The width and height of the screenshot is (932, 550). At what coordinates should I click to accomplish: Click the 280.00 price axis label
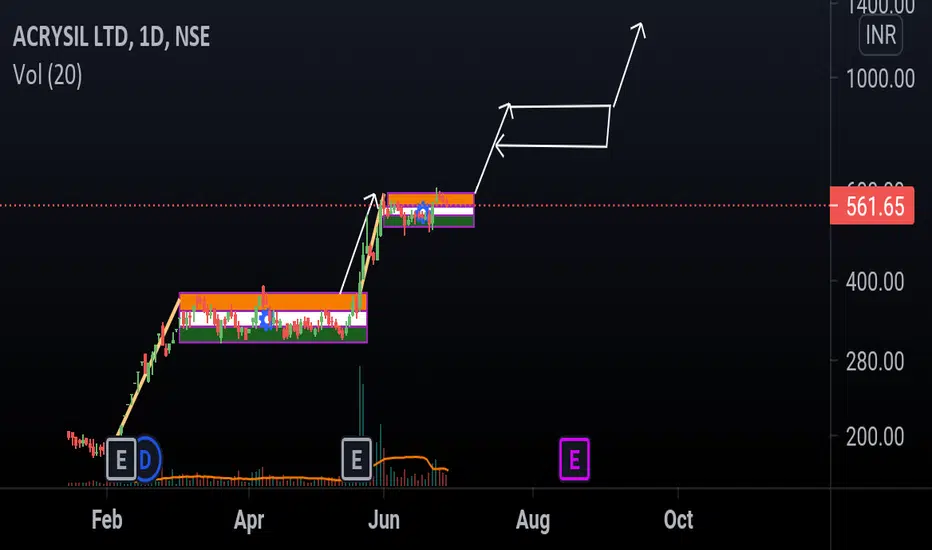[x=875, y=361]
